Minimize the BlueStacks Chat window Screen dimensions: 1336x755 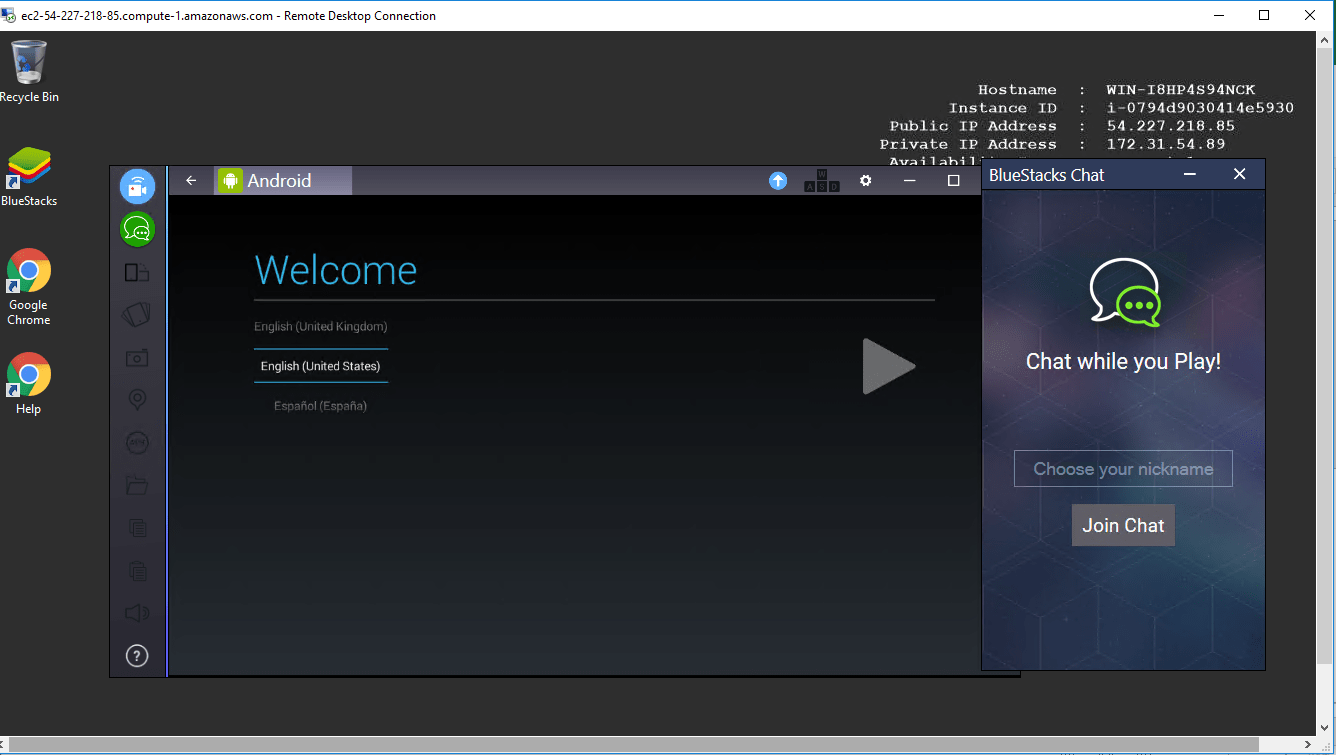(x=1190, y=175)
